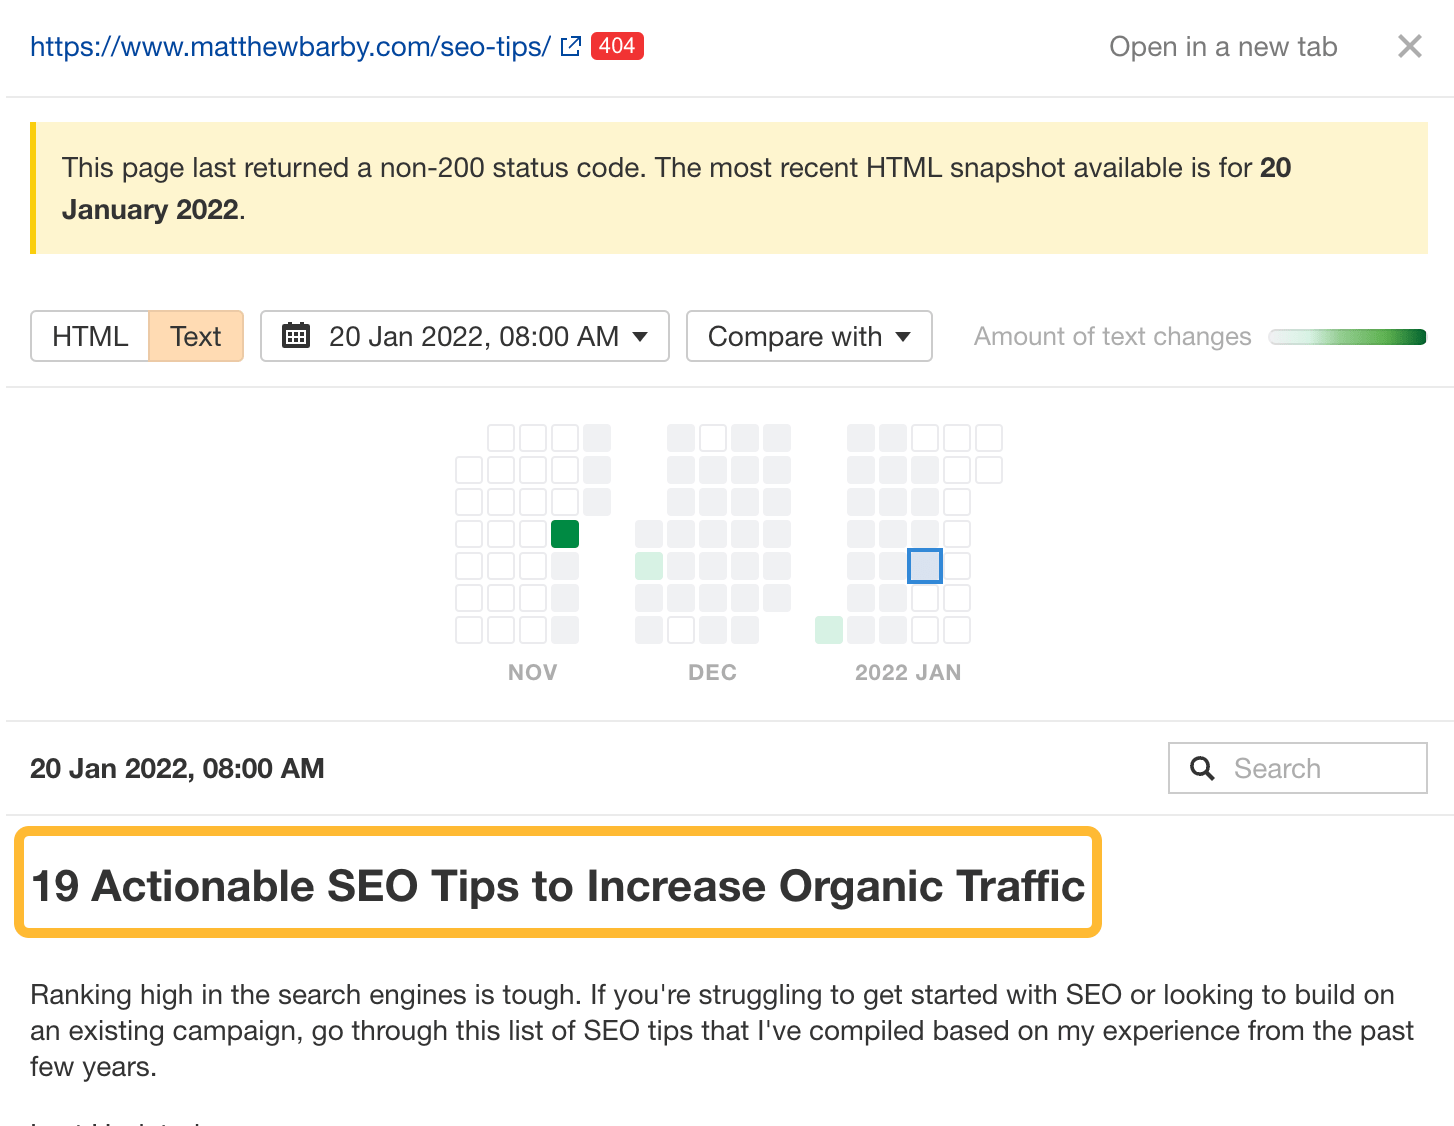The image size is (1454, 1126).
Task: Click the Open in a new tab link
Action: [x=1222, y=45]
